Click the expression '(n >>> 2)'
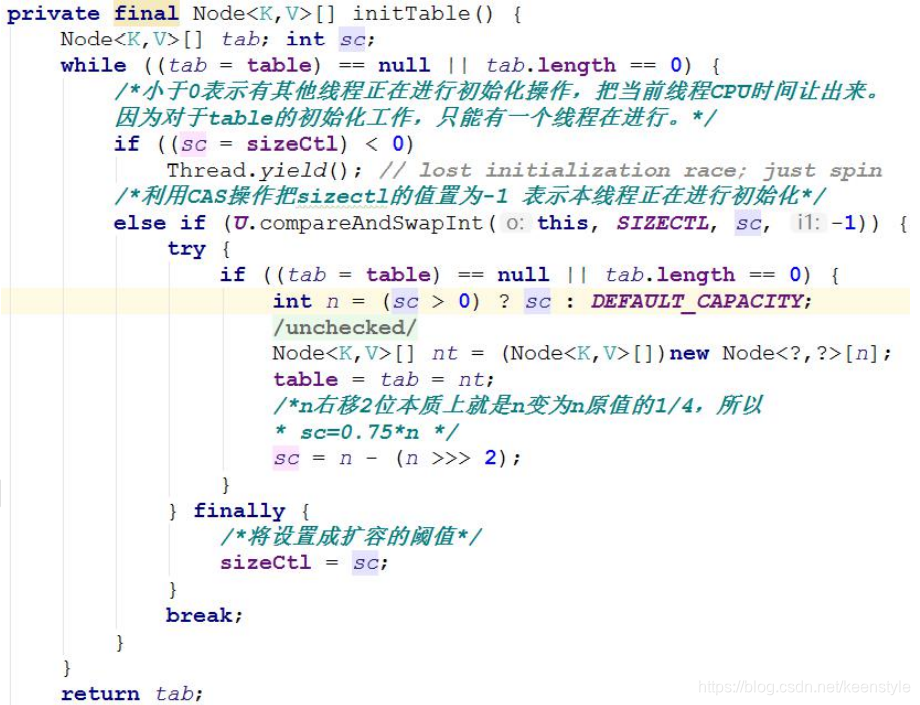Image resolution: width=920 pixels, height=705 pixels. [451, 458]
